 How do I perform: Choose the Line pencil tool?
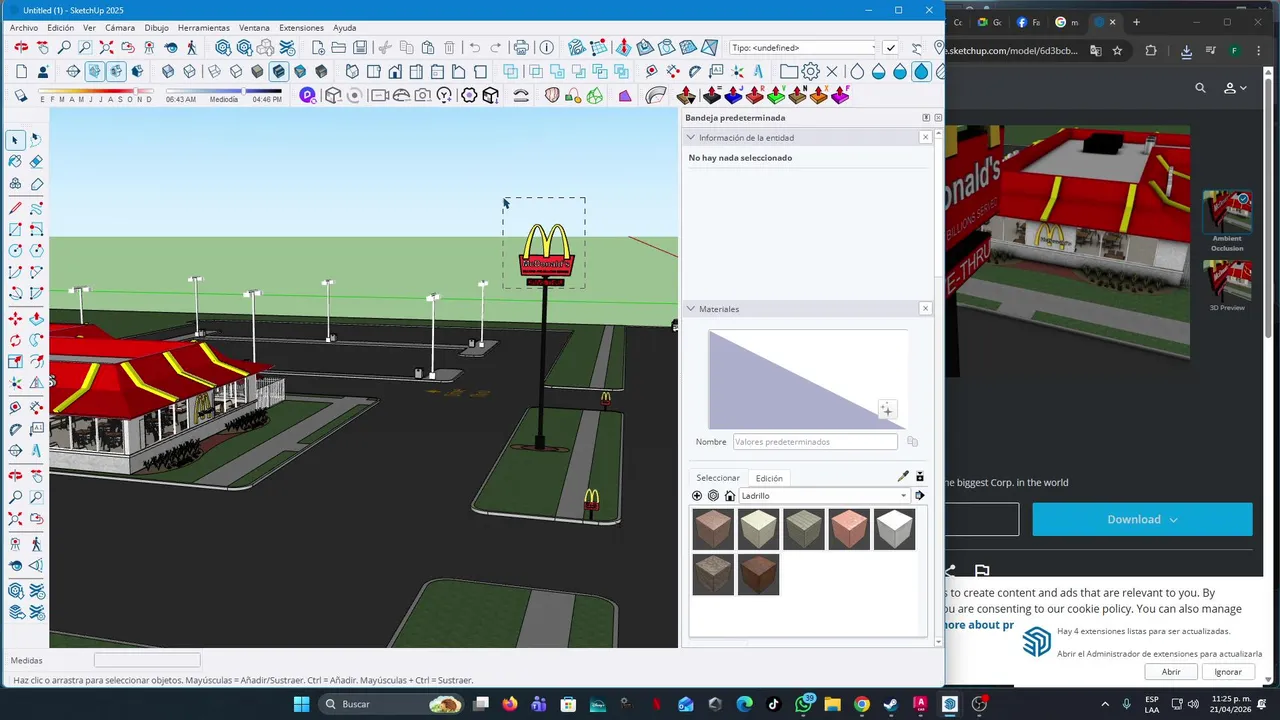(16, 208)
